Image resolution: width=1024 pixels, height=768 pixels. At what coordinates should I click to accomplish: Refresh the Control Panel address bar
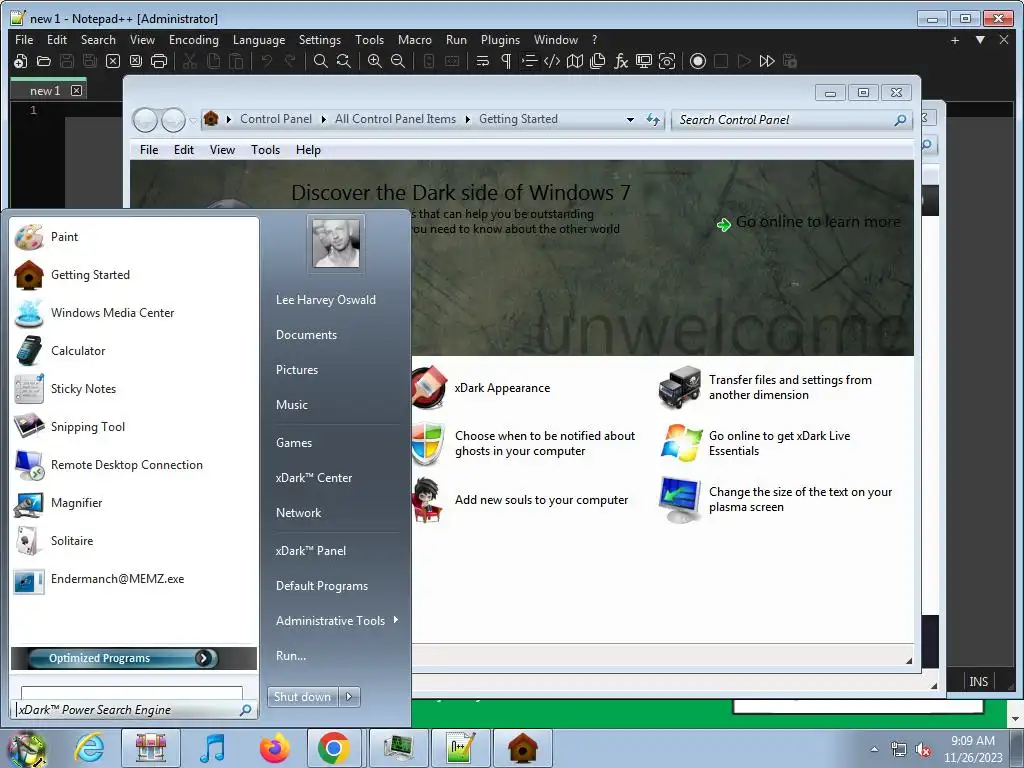[653, 120]
